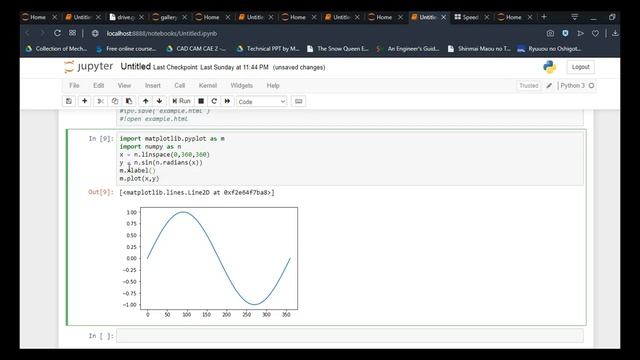Click the empty In [ ] cell input
The width and height of the screenshot is (640, 360).
pos(350,336)
